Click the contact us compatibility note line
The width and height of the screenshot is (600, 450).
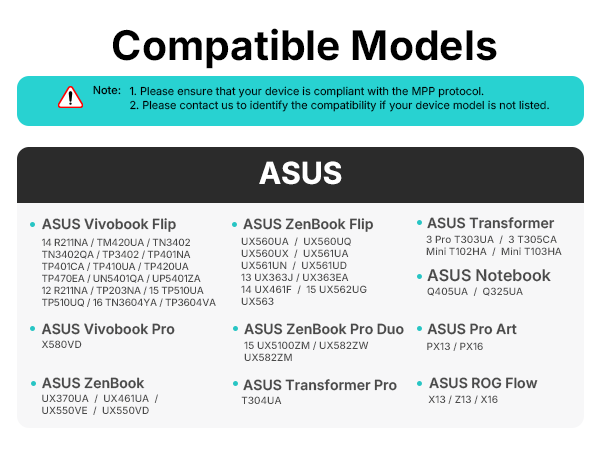tap(339, 105)
